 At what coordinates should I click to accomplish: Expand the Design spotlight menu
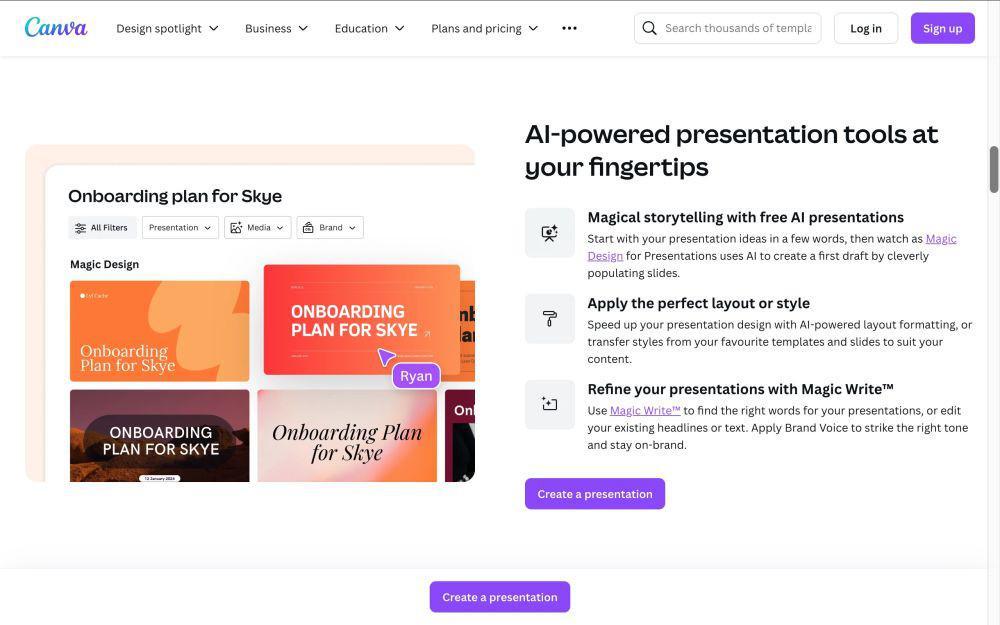point(167,28)
